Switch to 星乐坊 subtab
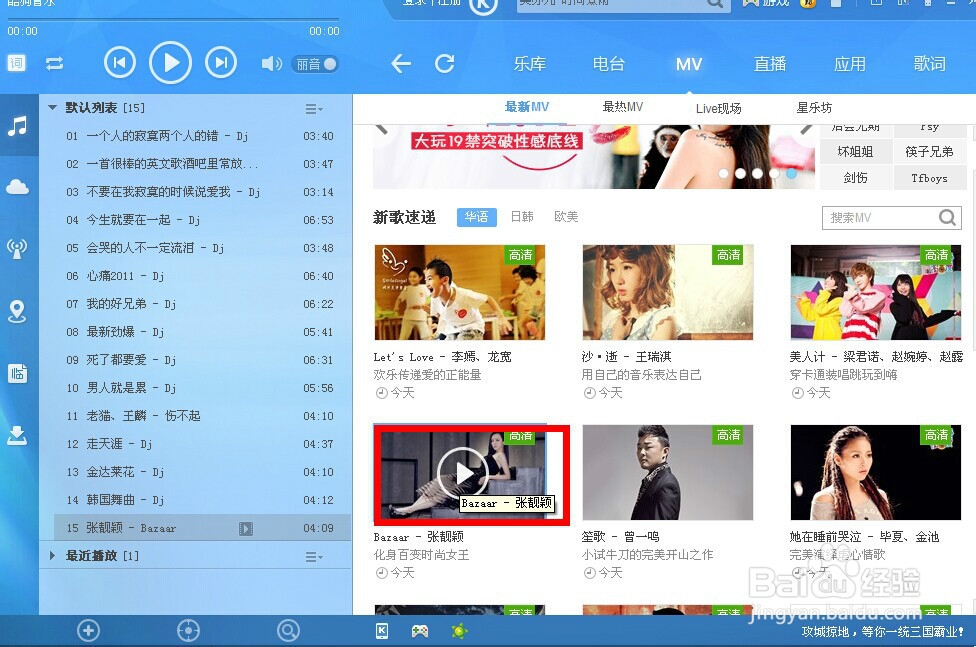Screen dimensions: 976x647 (814, 108)
